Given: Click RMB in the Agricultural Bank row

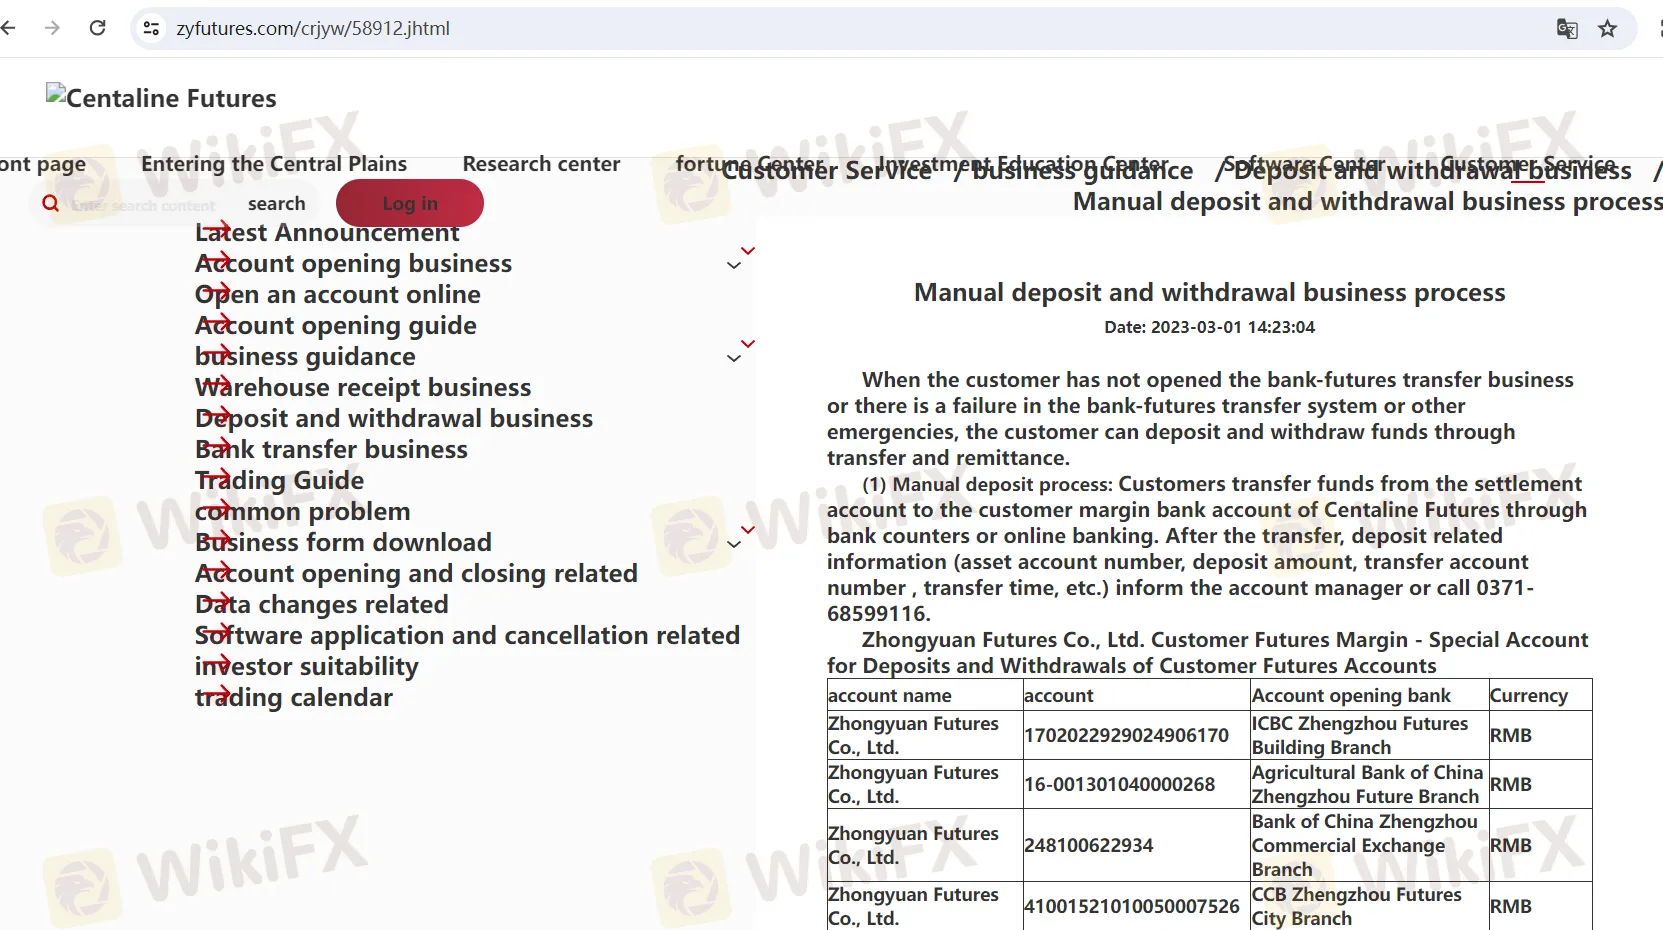Looking at the screenshot, I should pyautogui.click(x=1510, y=784).
